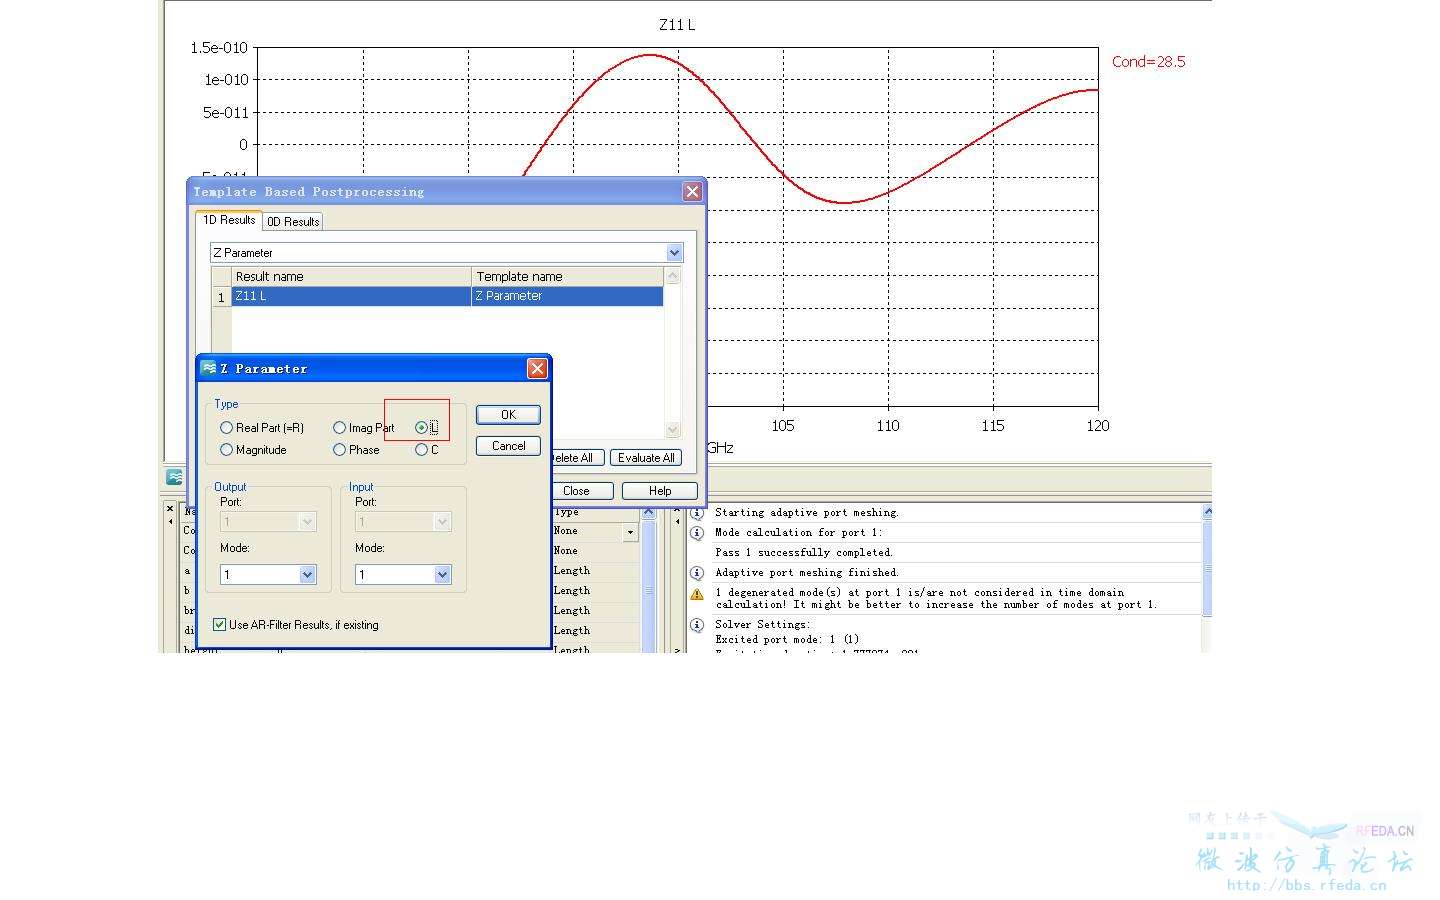Screen dimensions: 1440x900
Task: Click message log scroll-up arrow
Action: (x=1207, y=511)
